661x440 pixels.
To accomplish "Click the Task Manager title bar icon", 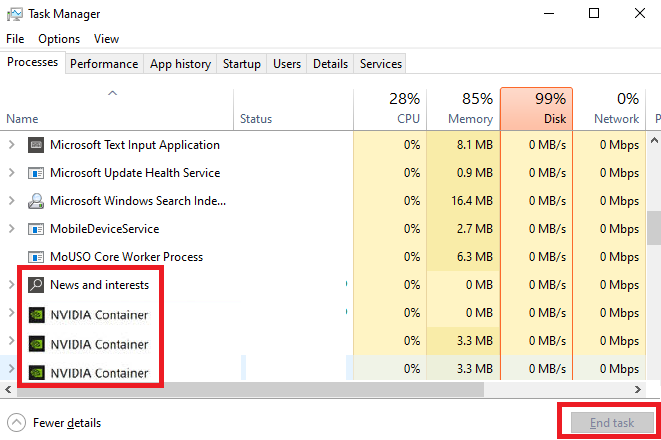I will tap(15, 13).
